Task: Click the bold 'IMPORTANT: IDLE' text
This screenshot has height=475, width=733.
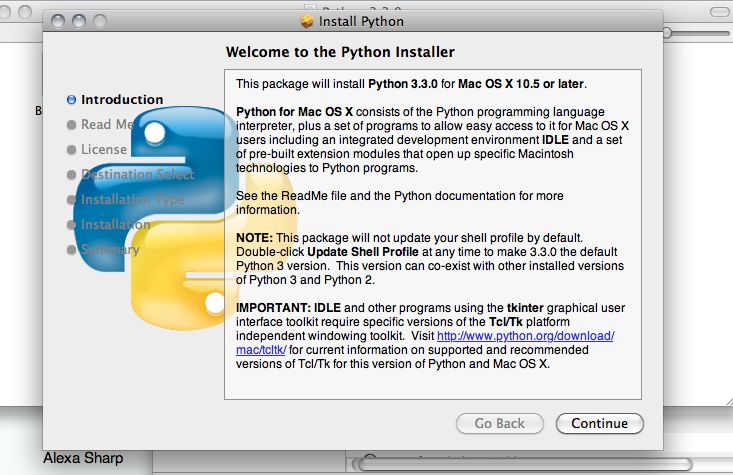Action: click(288, 308)
